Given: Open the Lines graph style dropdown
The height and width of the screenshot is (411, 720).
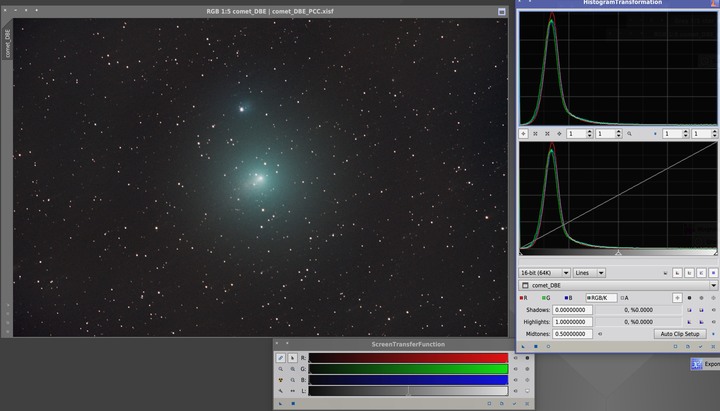Looking at the screenshot, I should click(x=587, y=272).
